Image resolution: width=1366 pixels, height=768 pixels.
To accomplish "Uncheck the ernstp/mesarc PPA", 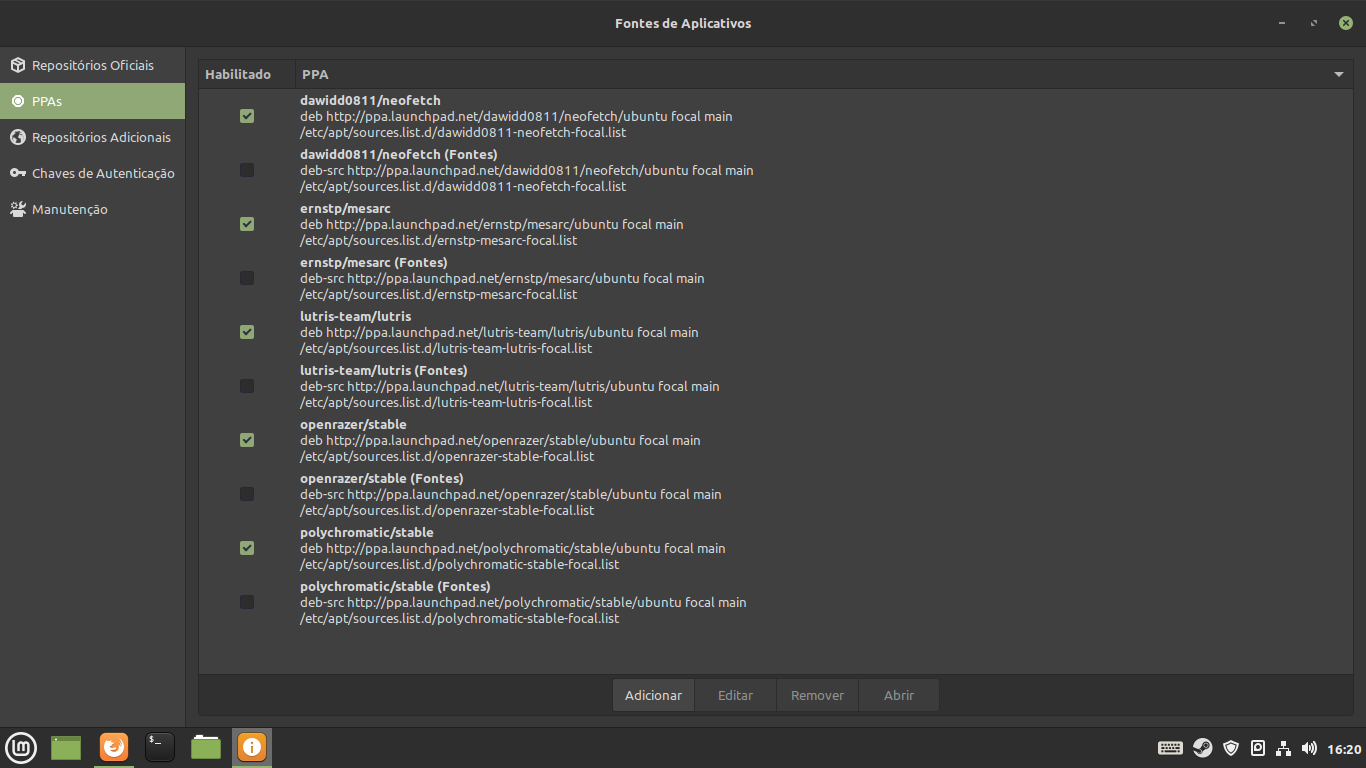I will tap(247, 224).
